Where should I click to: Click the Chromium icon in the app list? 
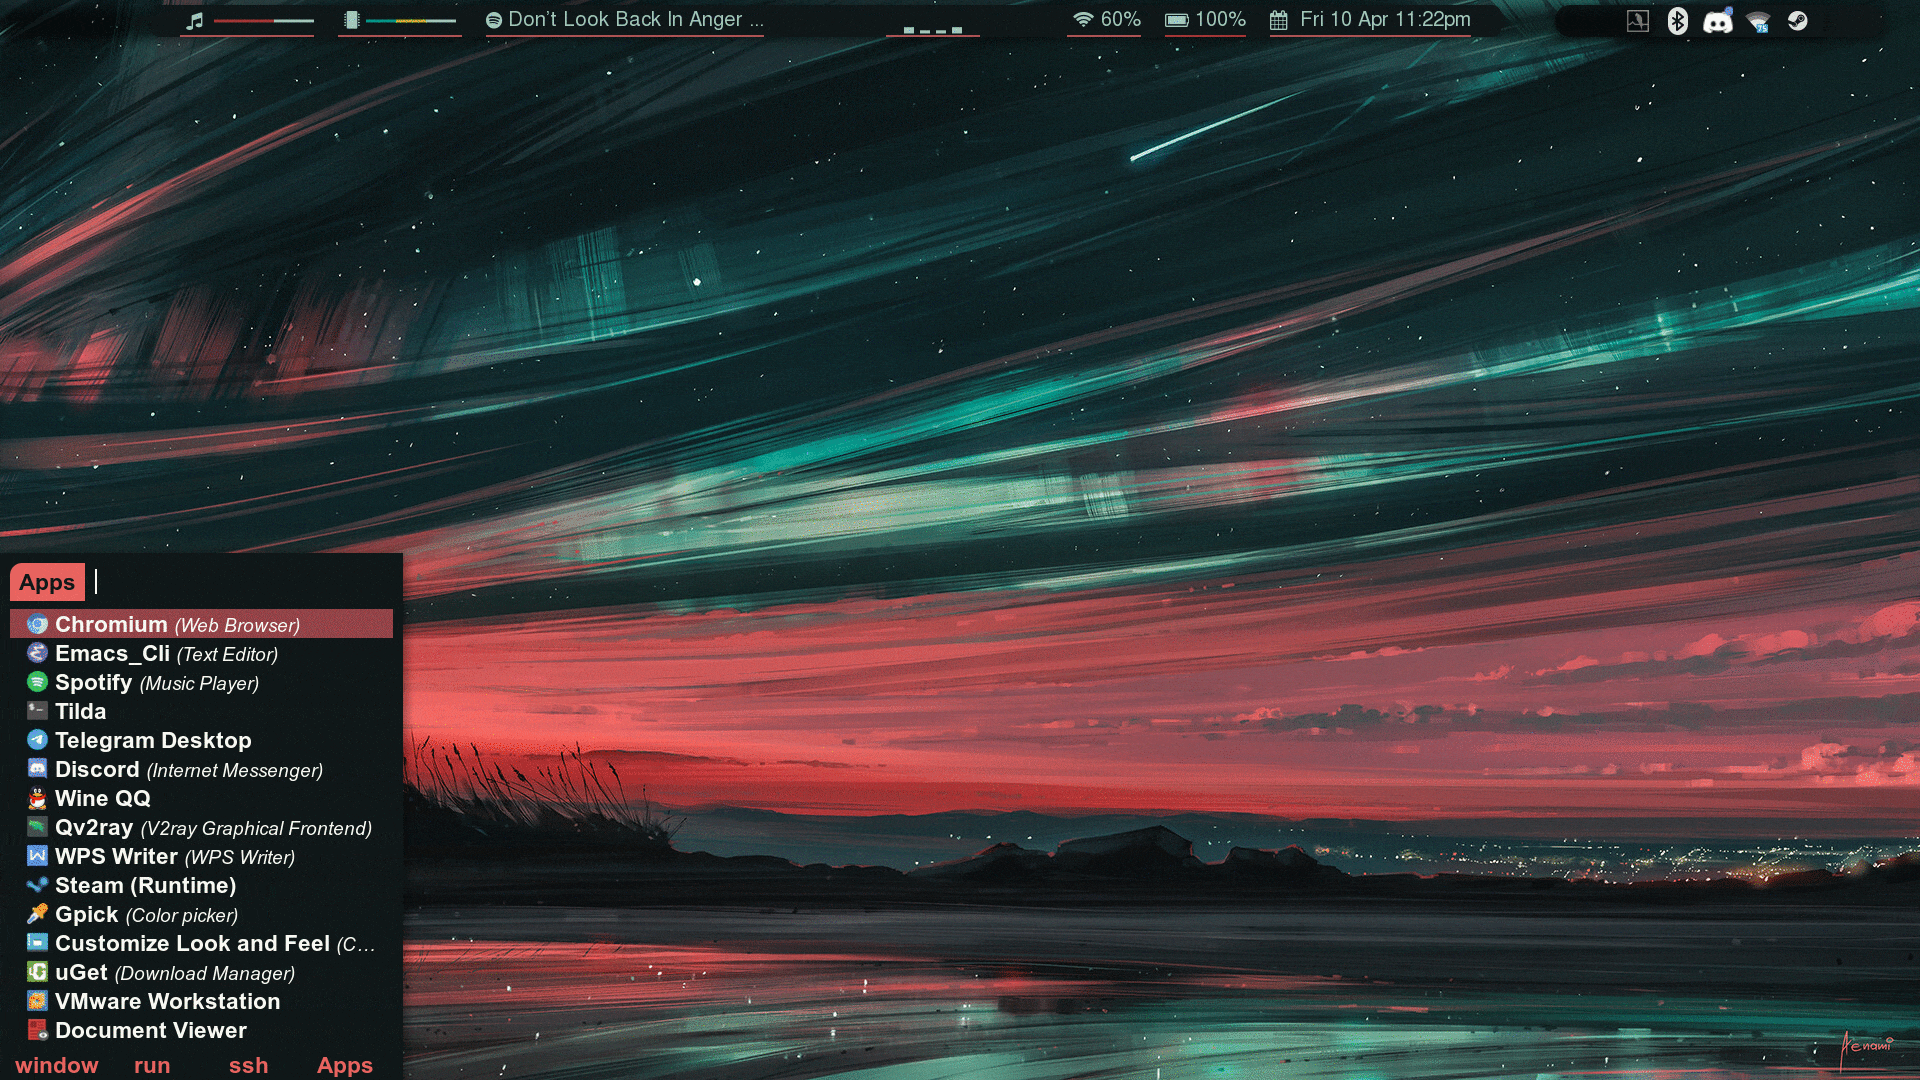(x=37, y=624)
